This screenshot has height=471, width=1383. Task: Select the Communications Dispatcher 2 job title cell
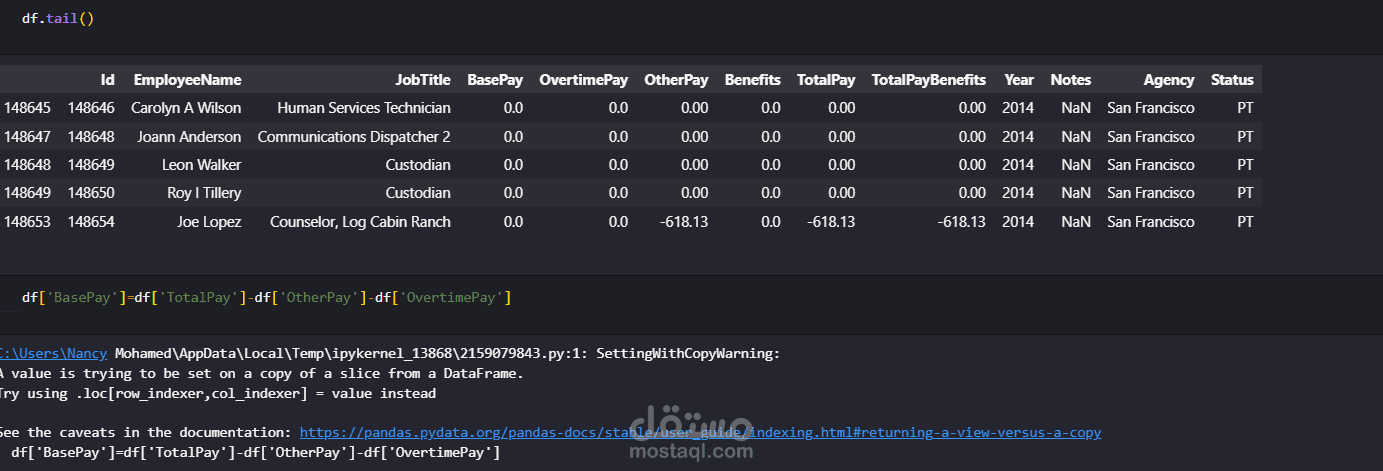coord(354,136)
